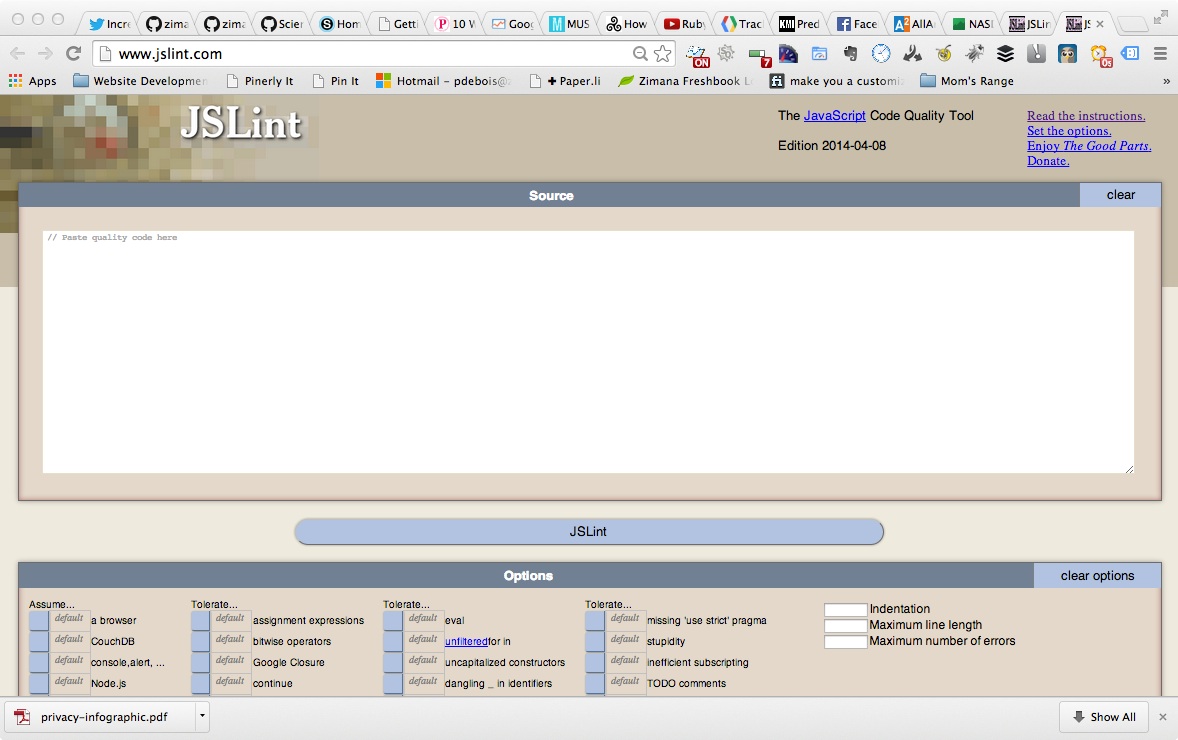Screen dimensions: 1178x740
Task: Switch to the 'Scier' GitHub tab
Action: tap(281, 23)
